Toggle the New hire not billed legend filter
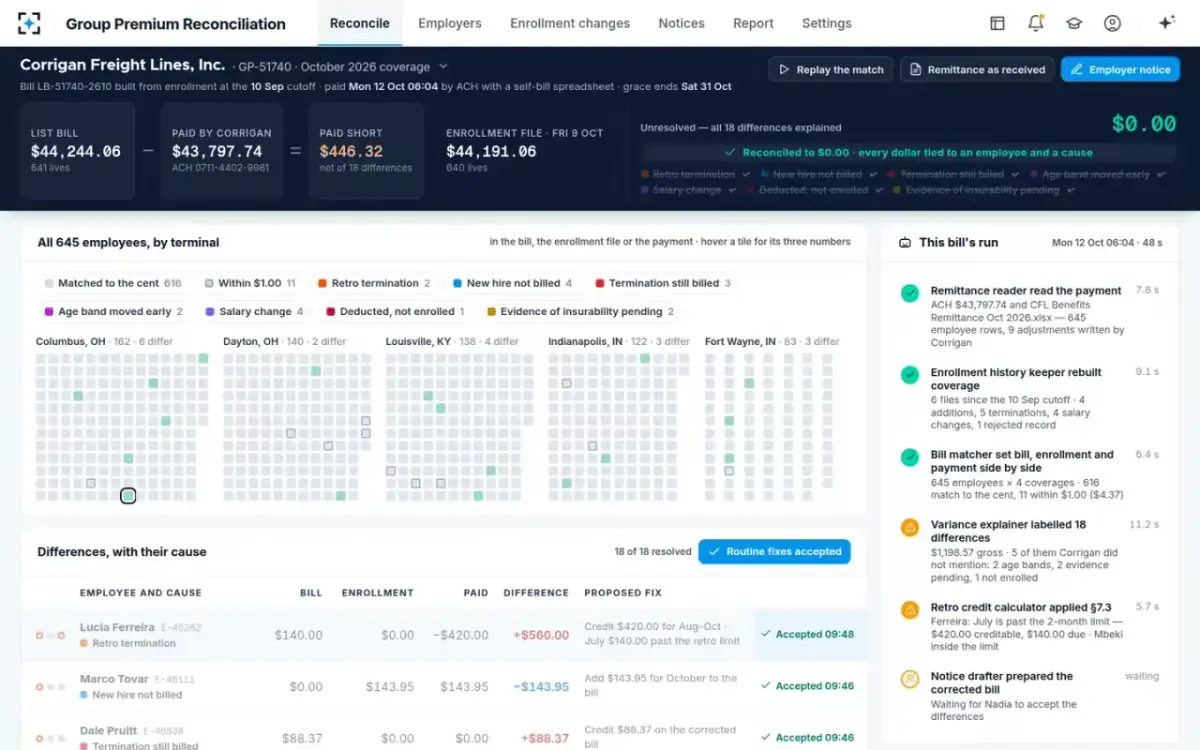The width and height of the screenshot is (1200, 750). tap(512, 283)
